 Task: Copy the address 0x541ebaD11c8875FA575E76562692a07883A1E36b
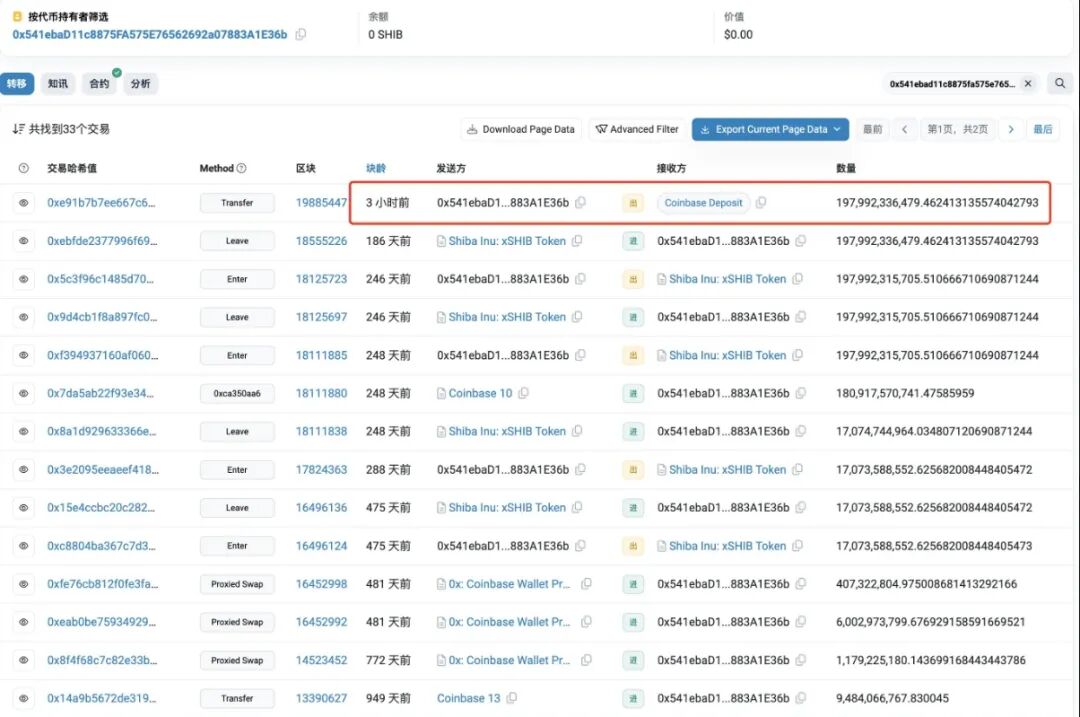point(300,34)
